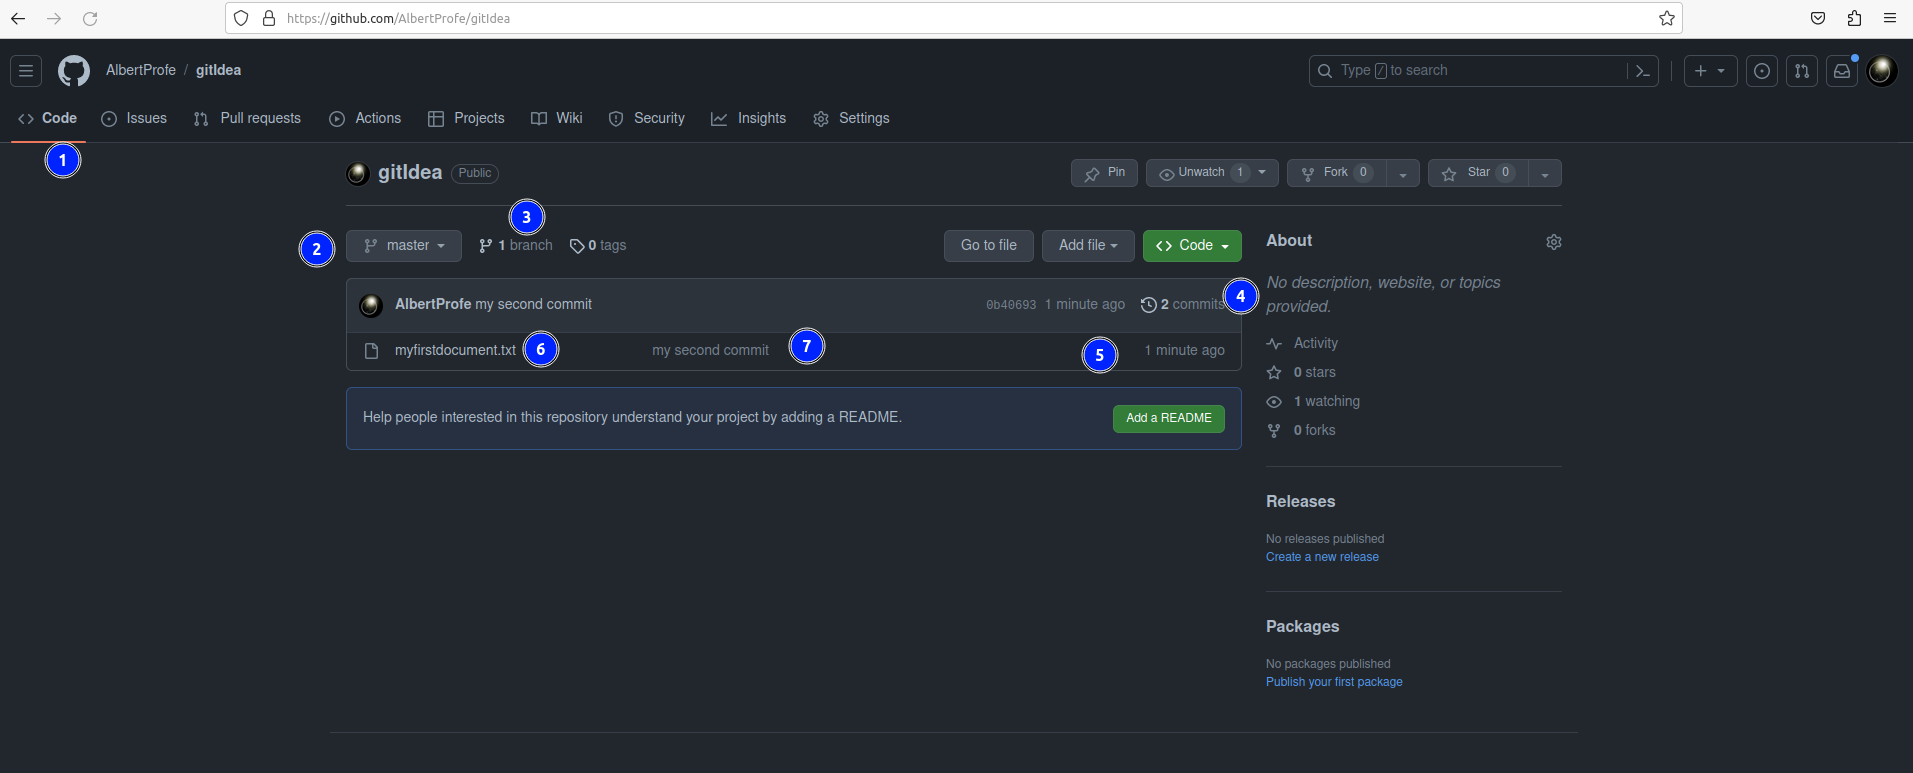
Task: Click the gitIdea breadcrumb in header
Action: point(218,70)
